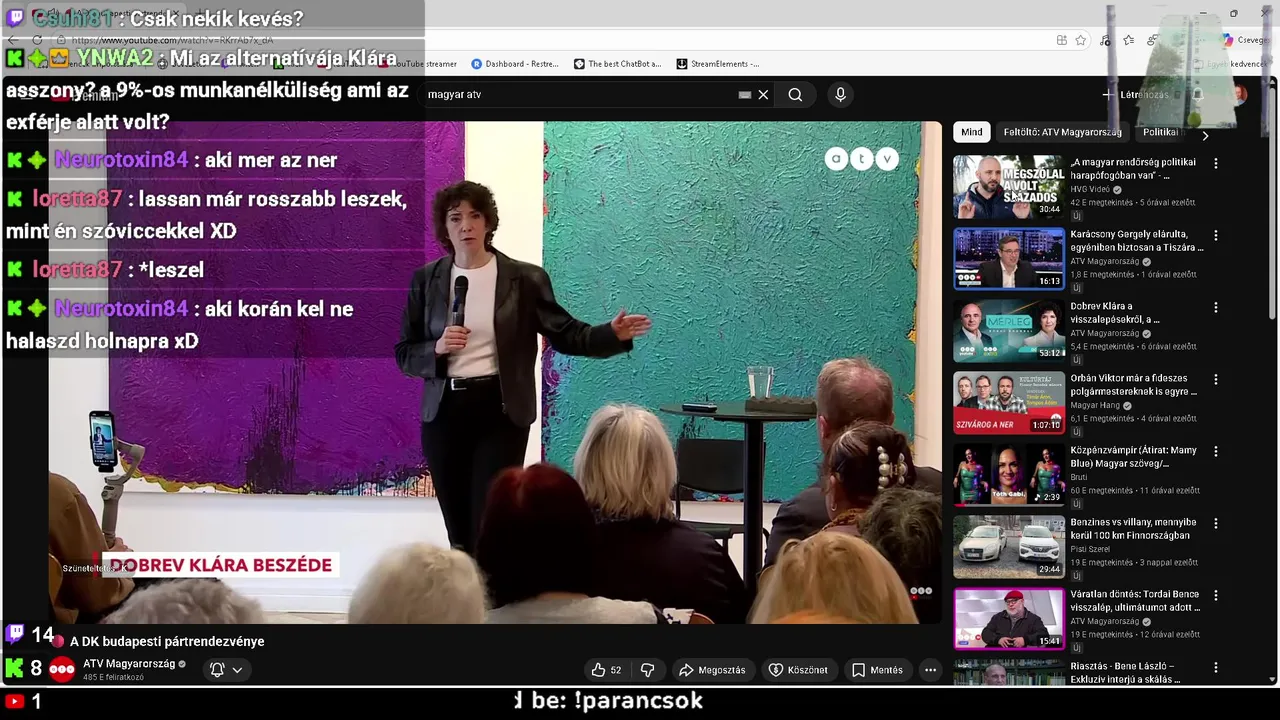Open ATV Magyarország channel avatar
1280x720 pixels.
62,670
